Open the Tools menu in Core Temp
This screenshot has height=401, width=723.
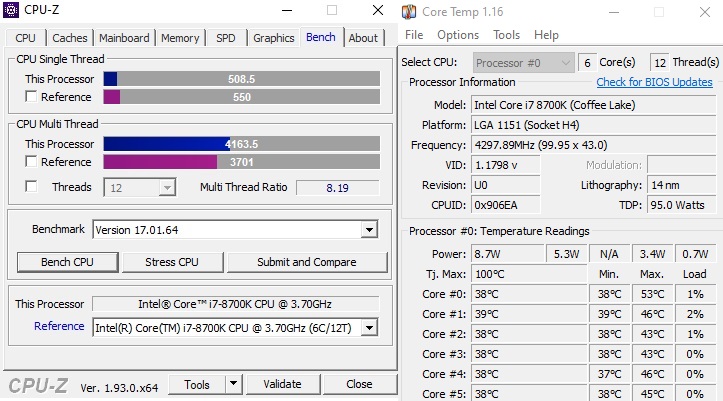coord(506,35)
